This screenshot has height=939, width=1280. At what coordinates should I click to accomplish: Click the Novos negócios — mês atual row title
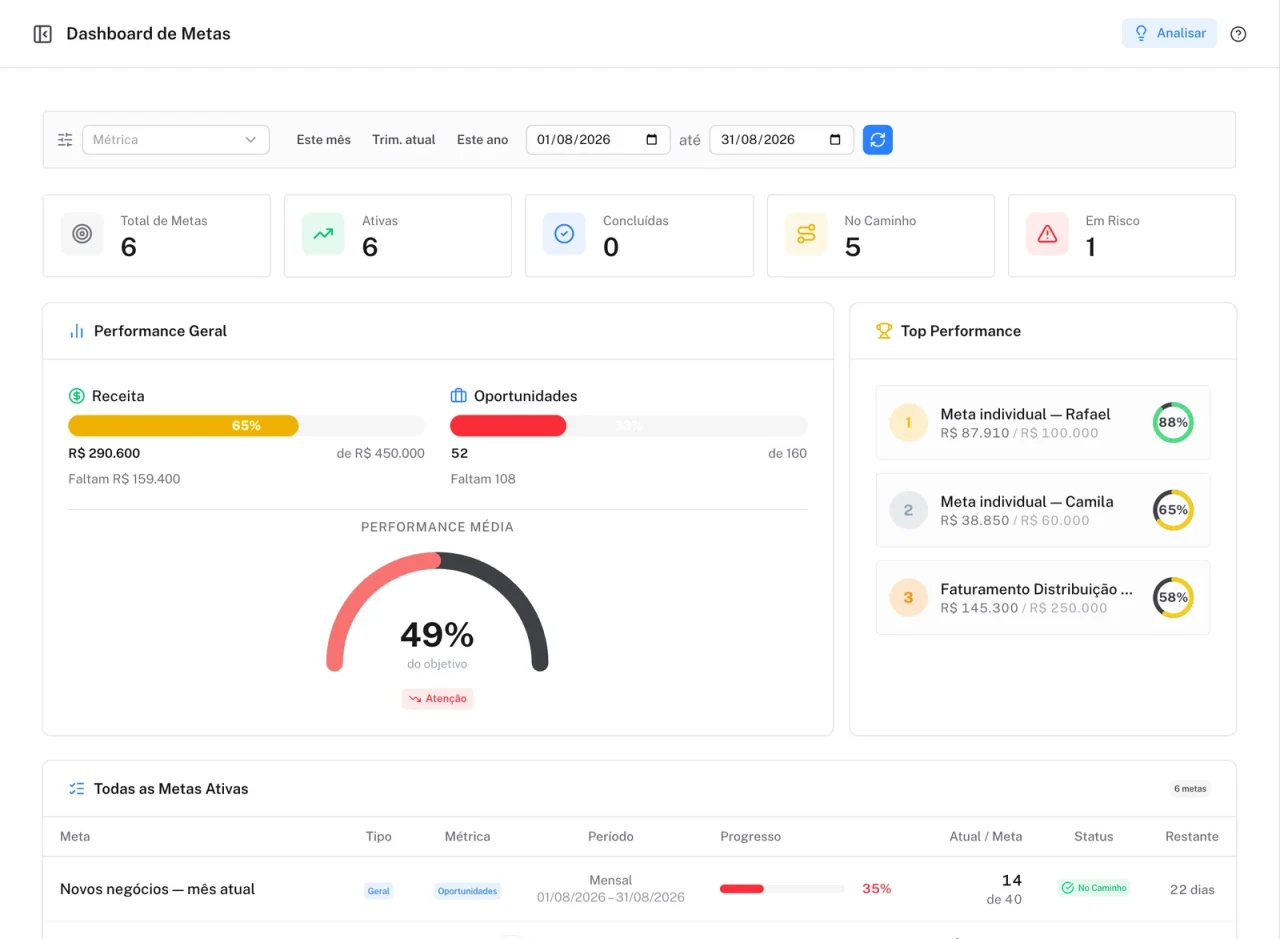click(158, 889)
